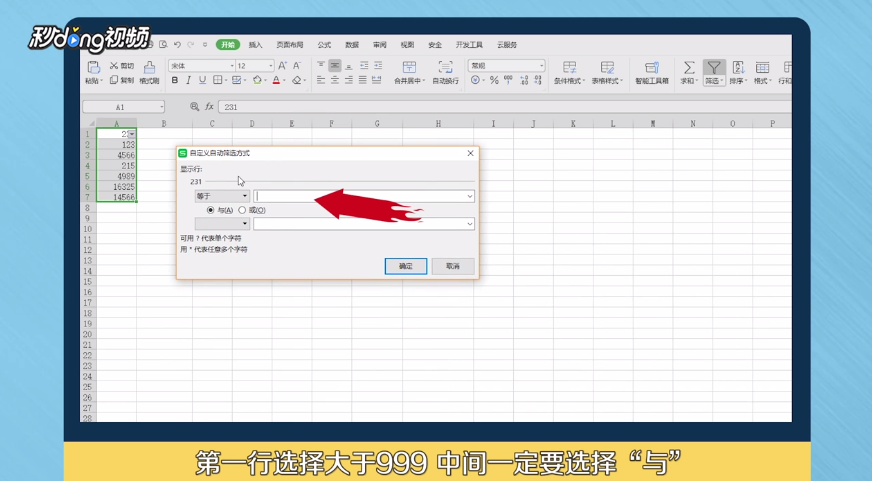872x481 pixels.
Task: Open the font name 宋体 dropdown
Action: (x=232, y=66)
